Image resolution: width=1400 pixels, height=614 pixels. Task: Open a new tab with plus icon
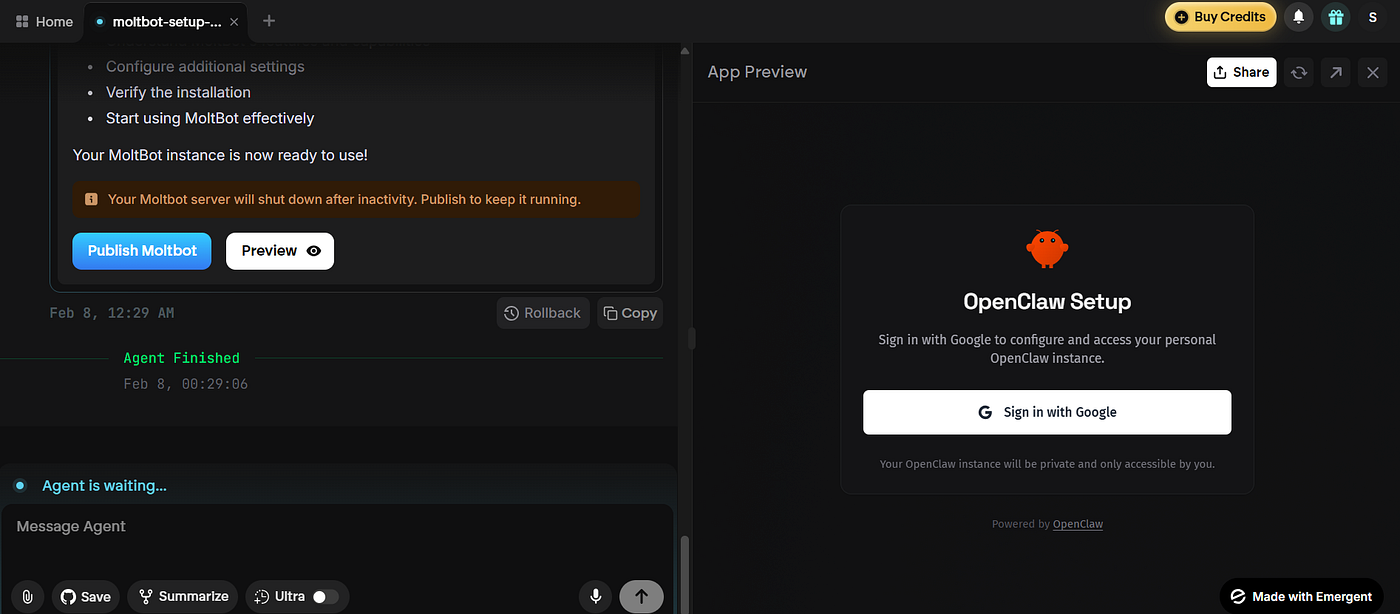coord(269,21)
